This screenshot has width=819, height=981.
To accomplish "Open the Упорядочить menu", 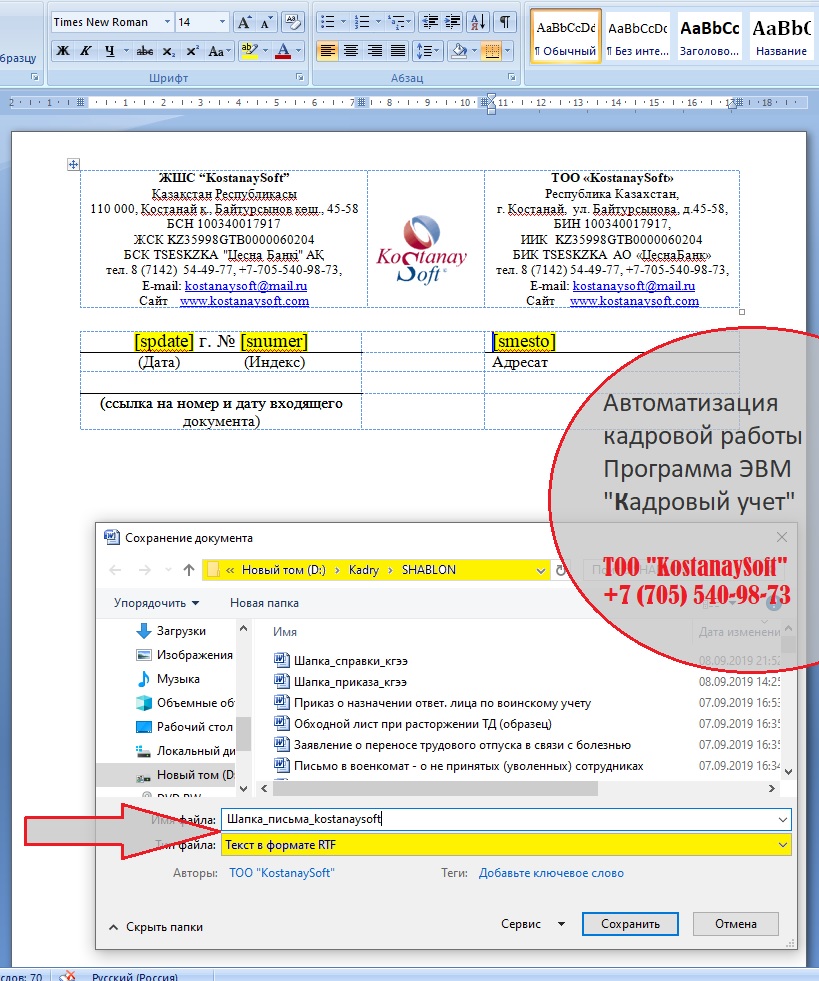I will (x=156, y=603).
